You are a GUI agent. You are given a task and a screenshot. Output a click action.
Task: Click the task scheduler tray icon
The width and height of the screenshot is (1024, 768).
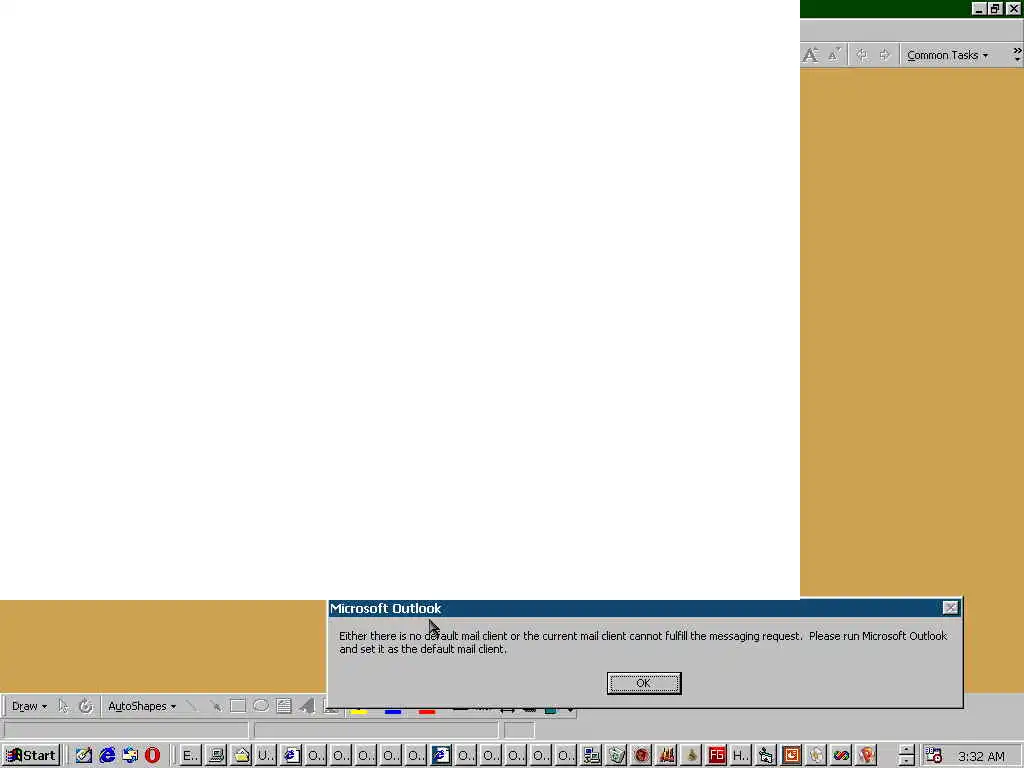pos(933,756)
